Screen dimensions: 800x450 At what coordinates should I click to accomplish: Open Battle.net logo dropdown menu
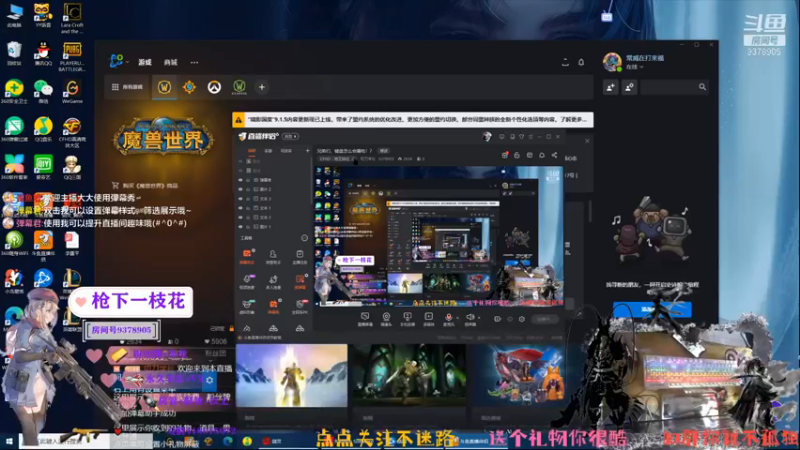(119, 62)
